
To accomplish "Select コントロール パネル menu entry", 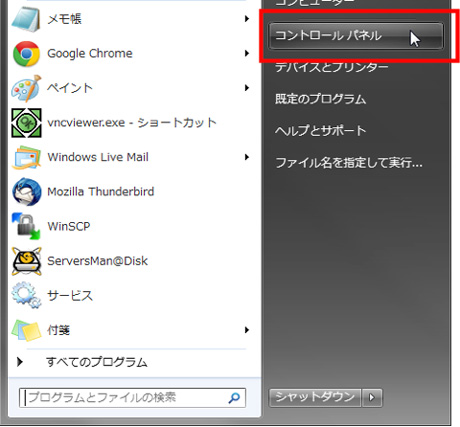I will (x=356, y=36).
